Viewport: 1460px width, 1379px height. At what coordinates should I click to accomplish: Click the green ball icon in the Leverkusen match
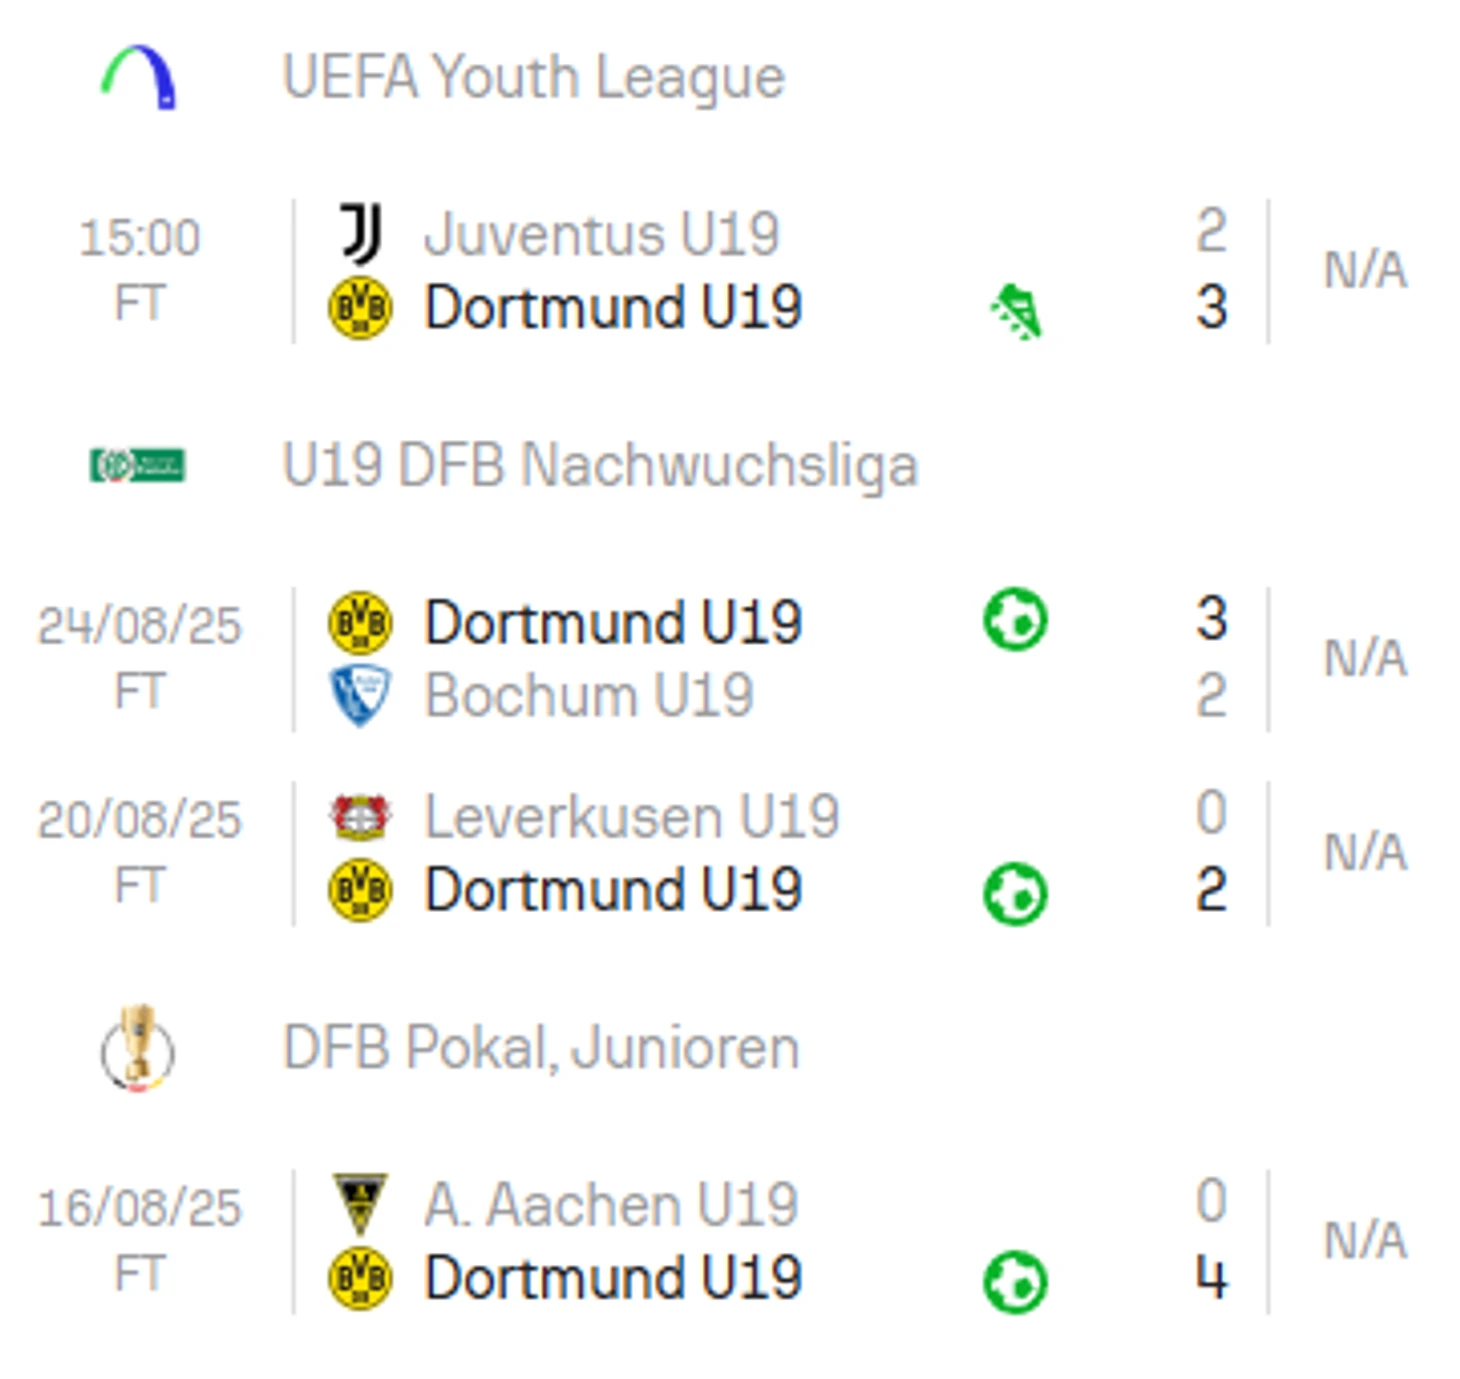point(1015,893)
